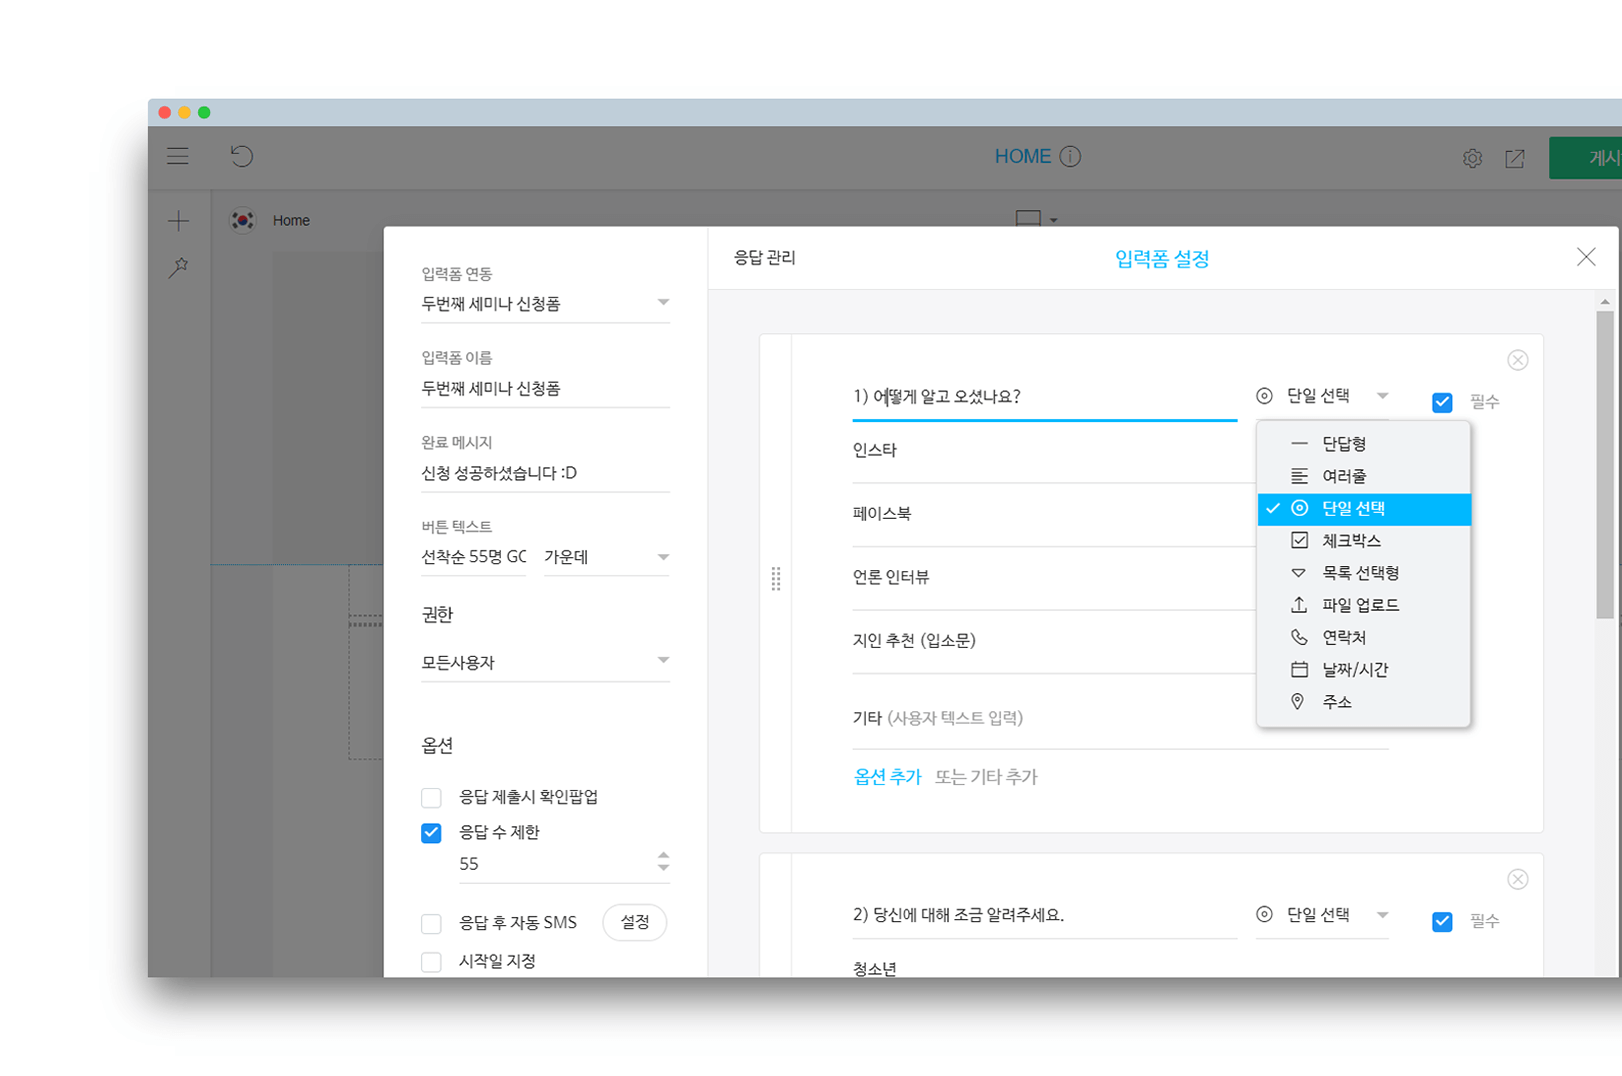The height and width of the screenshot is (1076, 1622).
Task: Uncheck 응답 수 제한 checkbox
Action: pos(431,833)
